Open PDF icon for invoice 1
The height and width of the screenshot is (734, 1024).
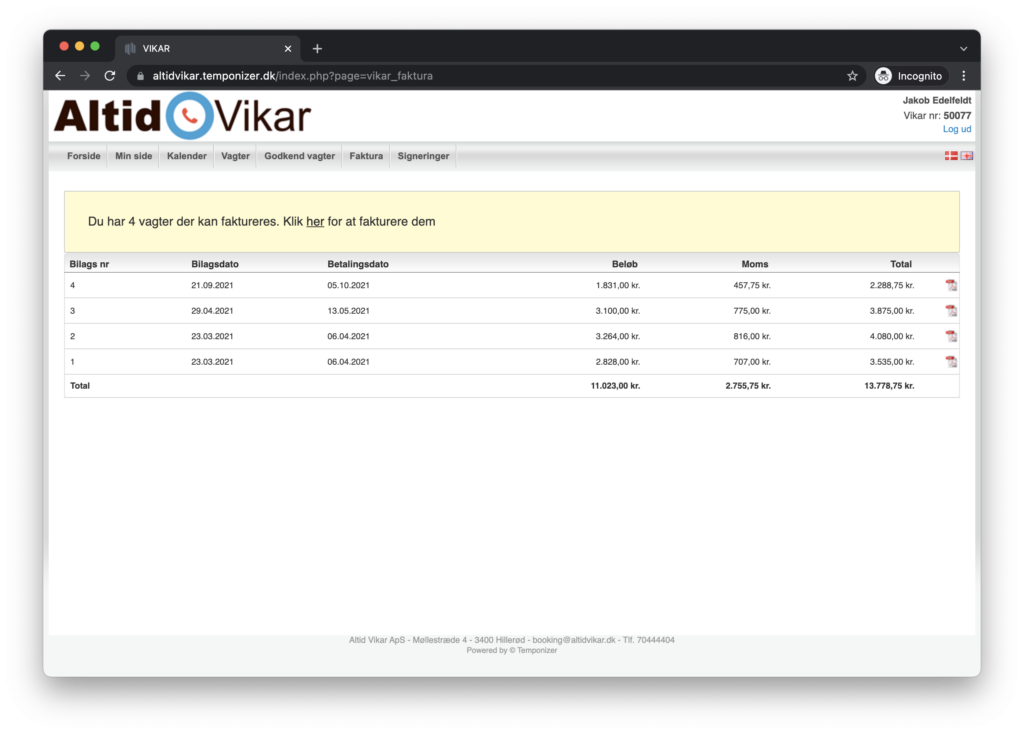(x=951, y=362)
